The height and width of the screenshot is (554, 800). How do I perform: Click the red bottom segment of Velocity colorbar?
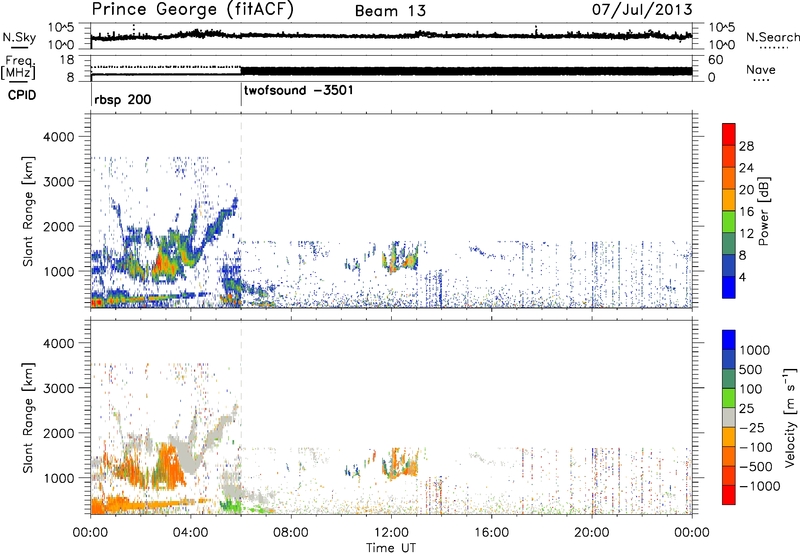(x=729, y=495)
